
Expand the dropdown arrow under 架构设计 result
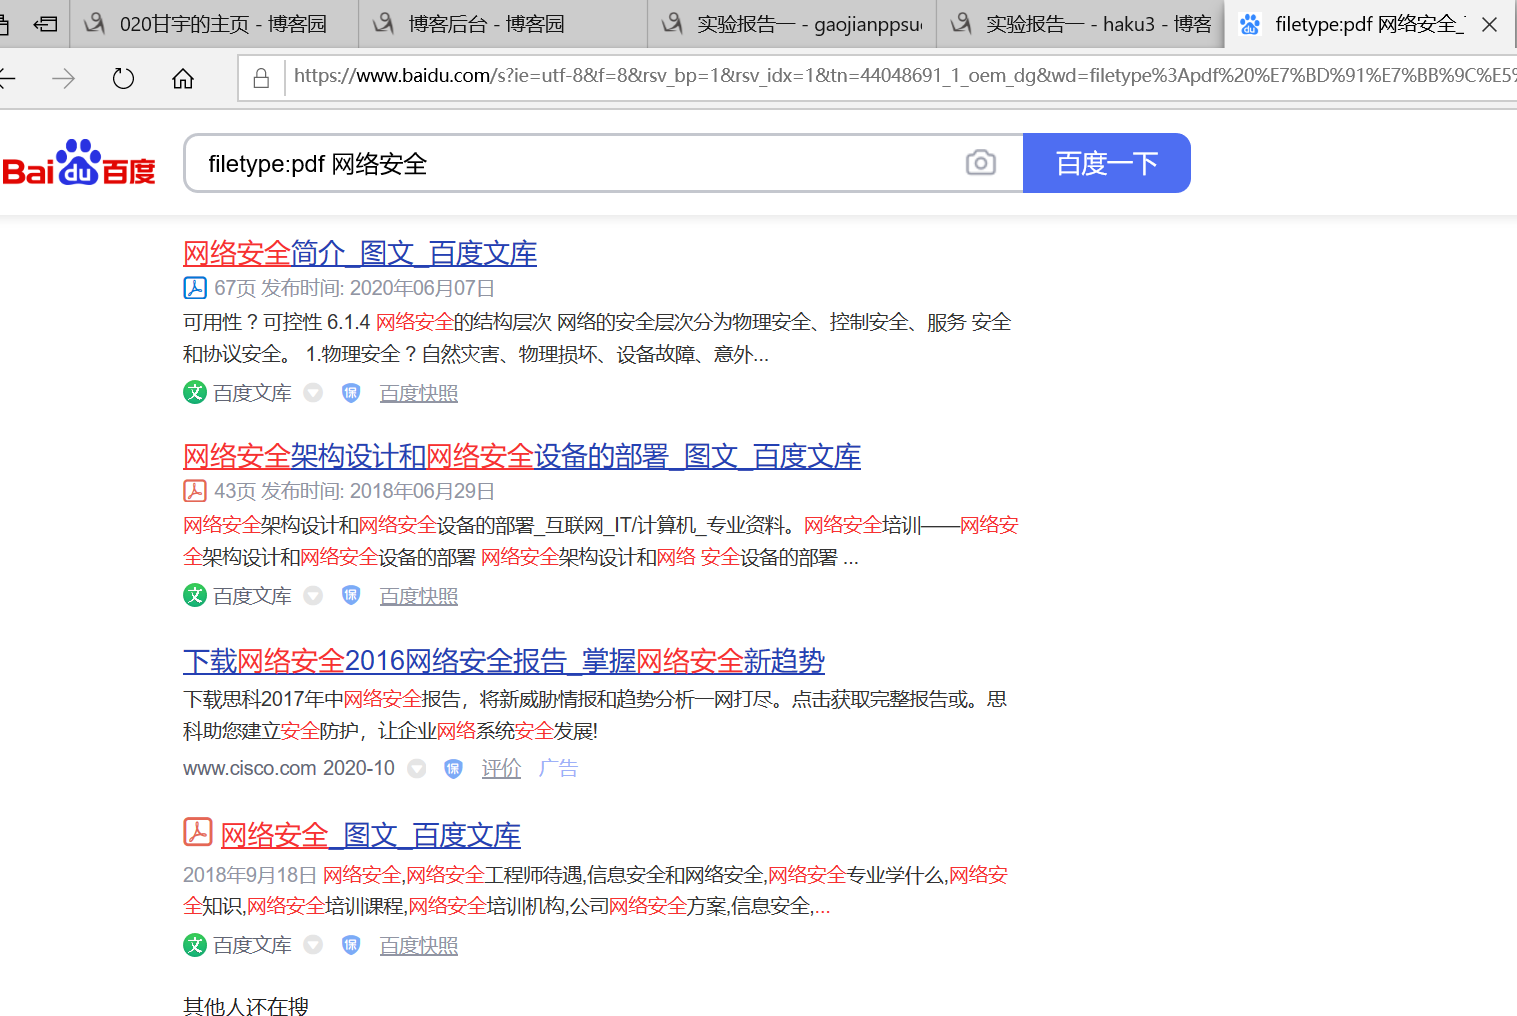[313, 596]
